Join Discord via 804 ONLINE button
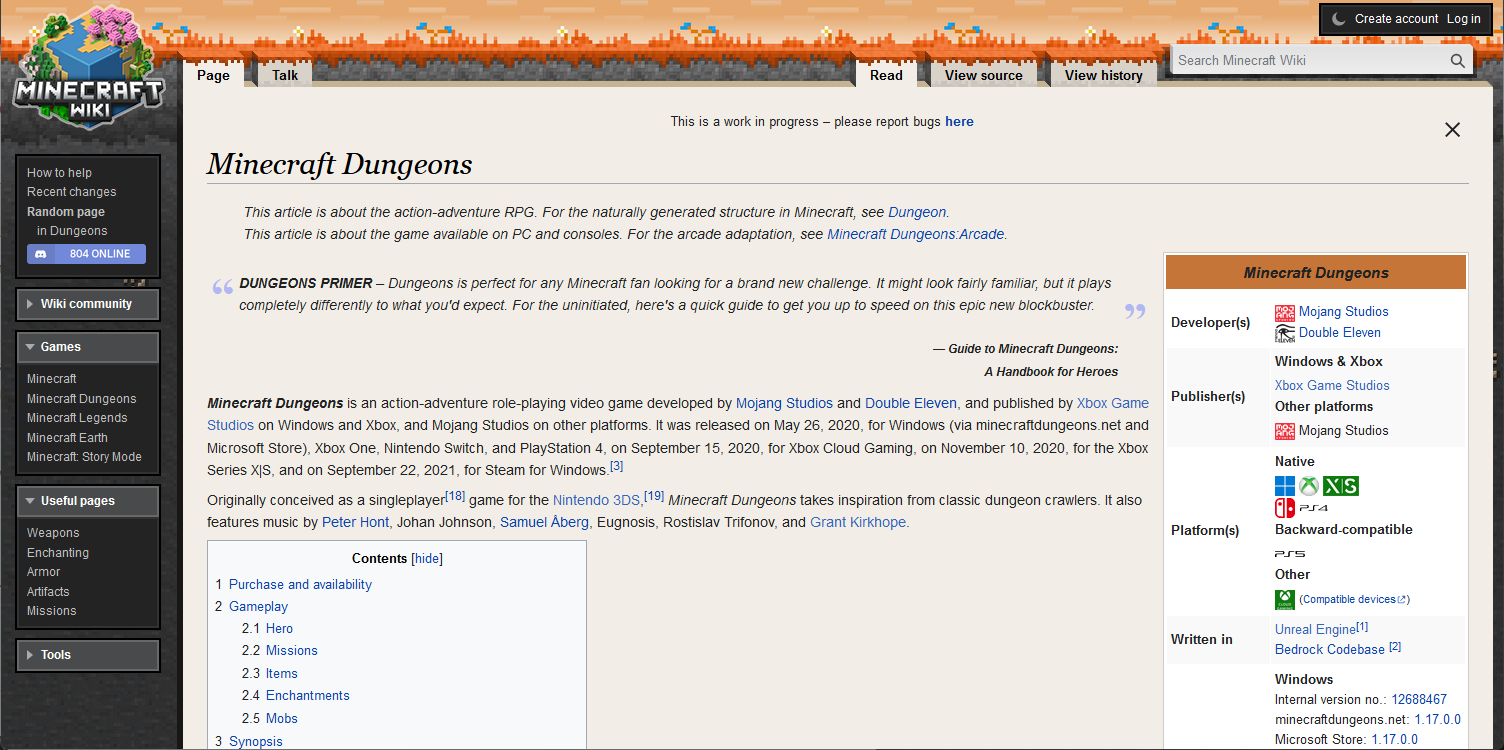This screenshot has width=1504, height=750. click(86, 254)
